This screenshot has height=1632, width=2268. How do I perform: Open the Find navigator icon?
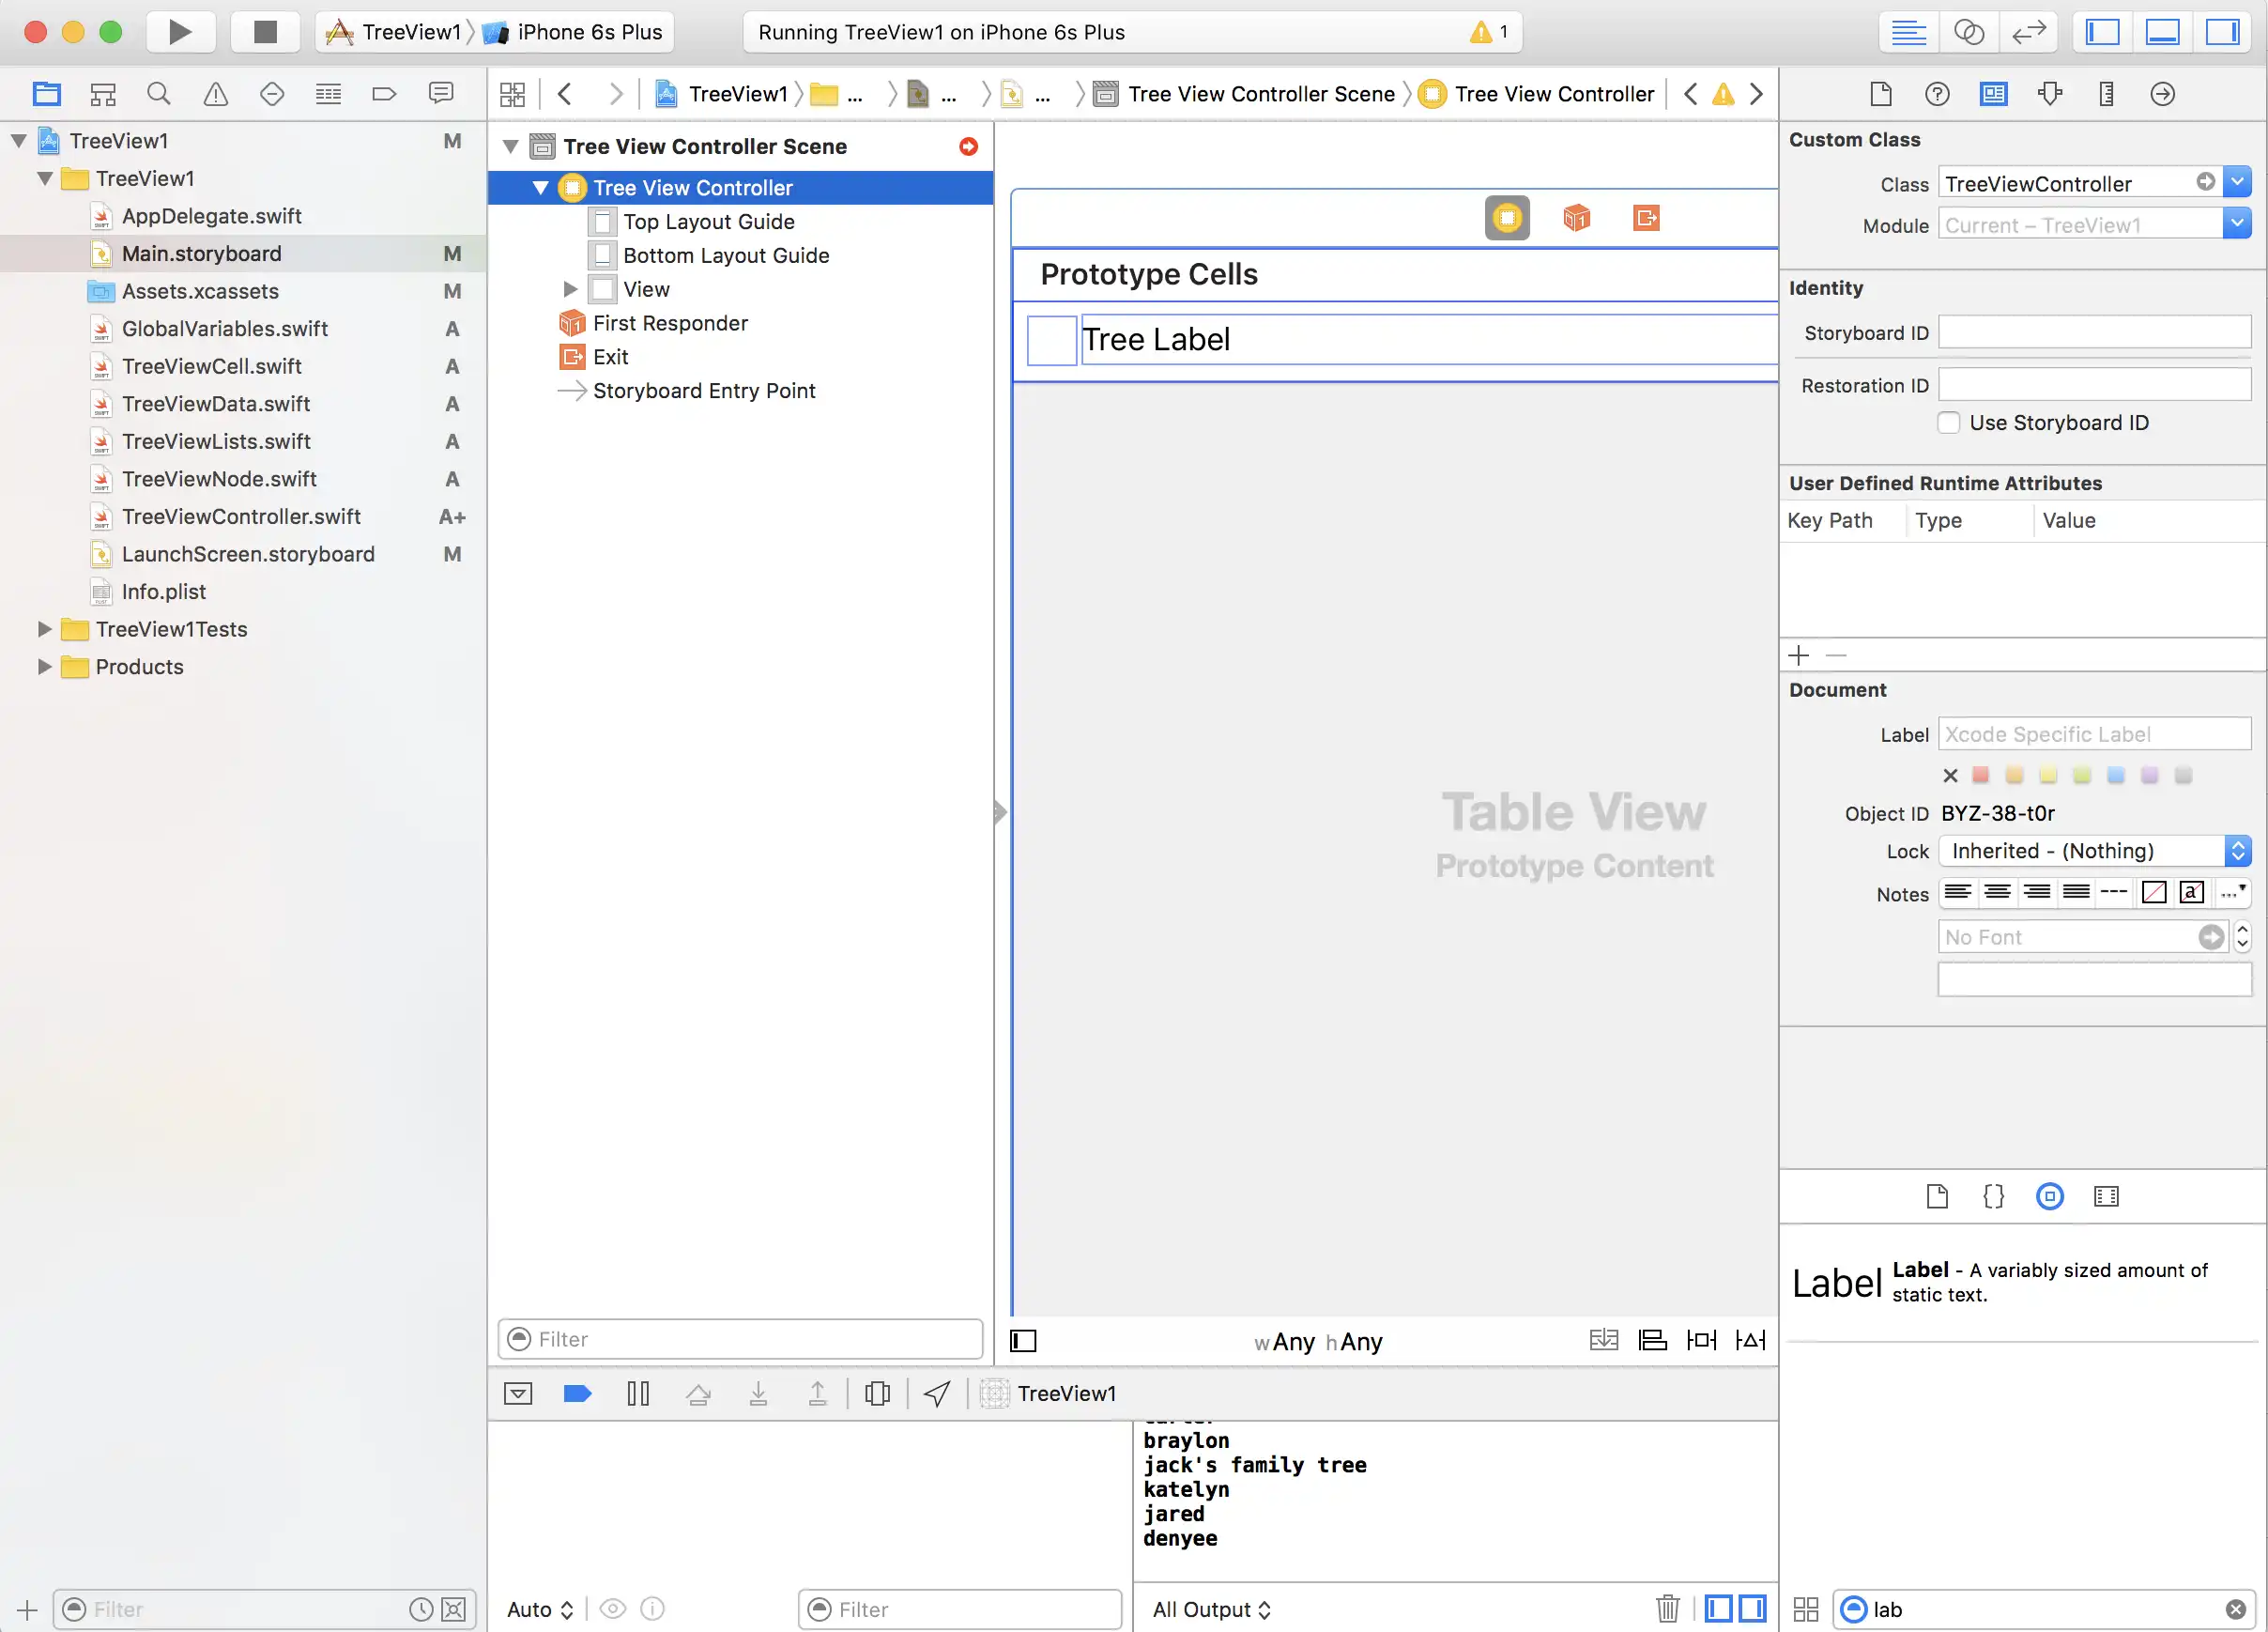point(158,94)
